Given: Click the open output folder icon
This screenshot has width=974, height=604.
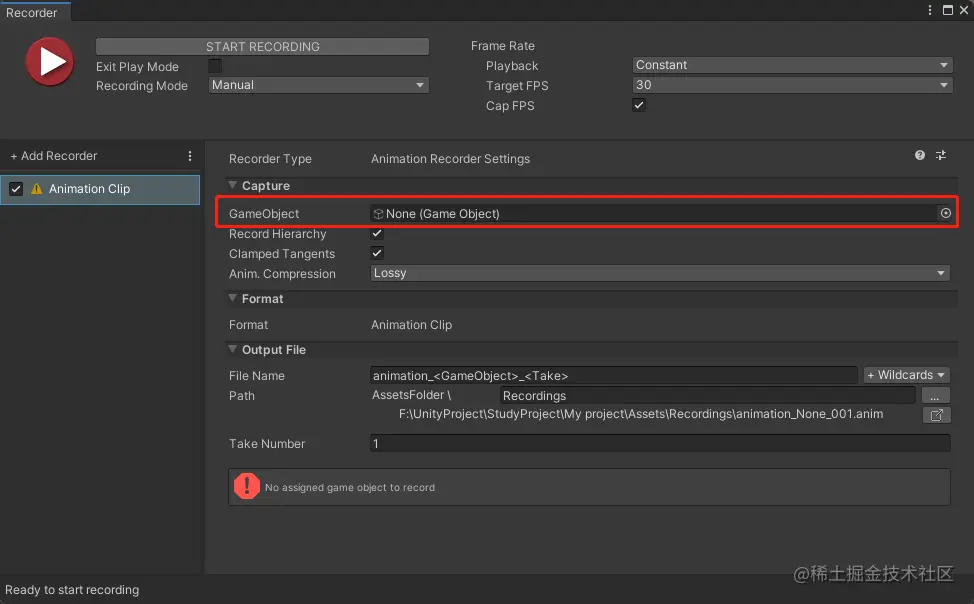Looking at the screenshot, I should (x=937, y=414).
